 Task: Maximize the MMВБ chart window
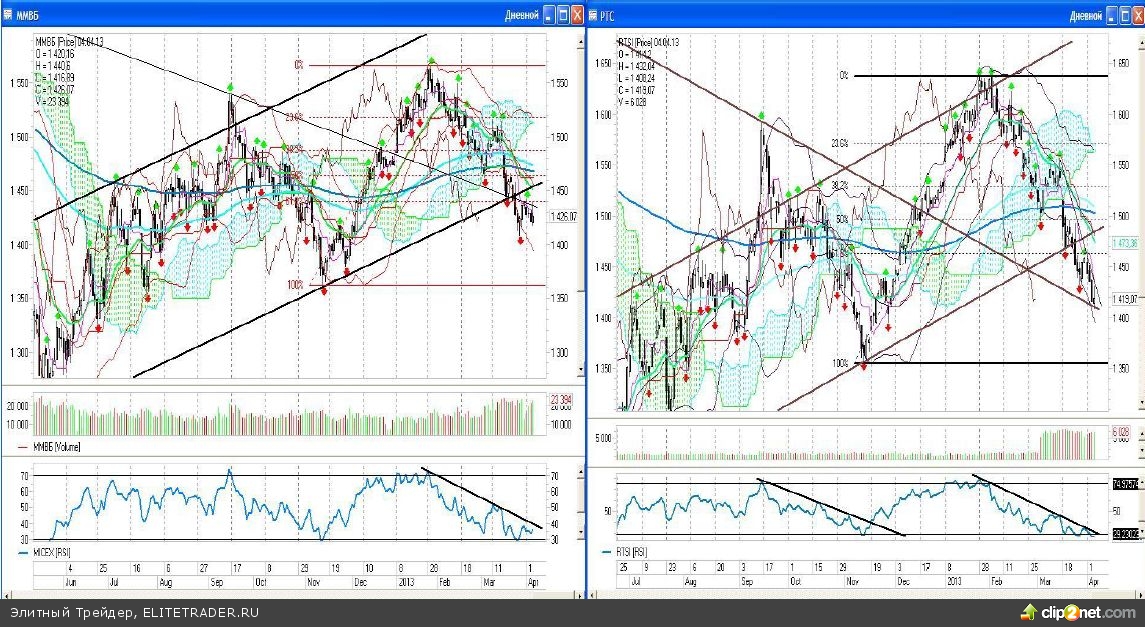563,14
